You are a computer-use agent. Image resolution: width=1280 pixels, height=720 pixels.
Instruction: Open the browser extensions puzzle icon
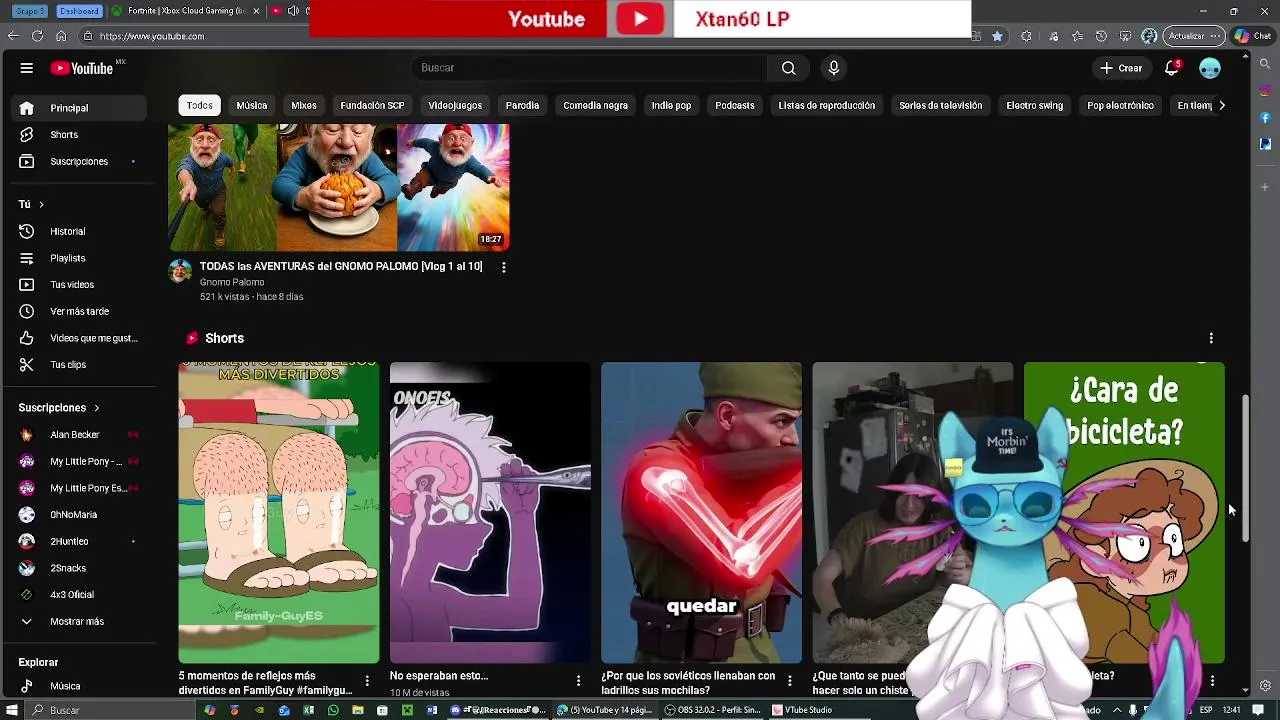[x=1026, y=36]
